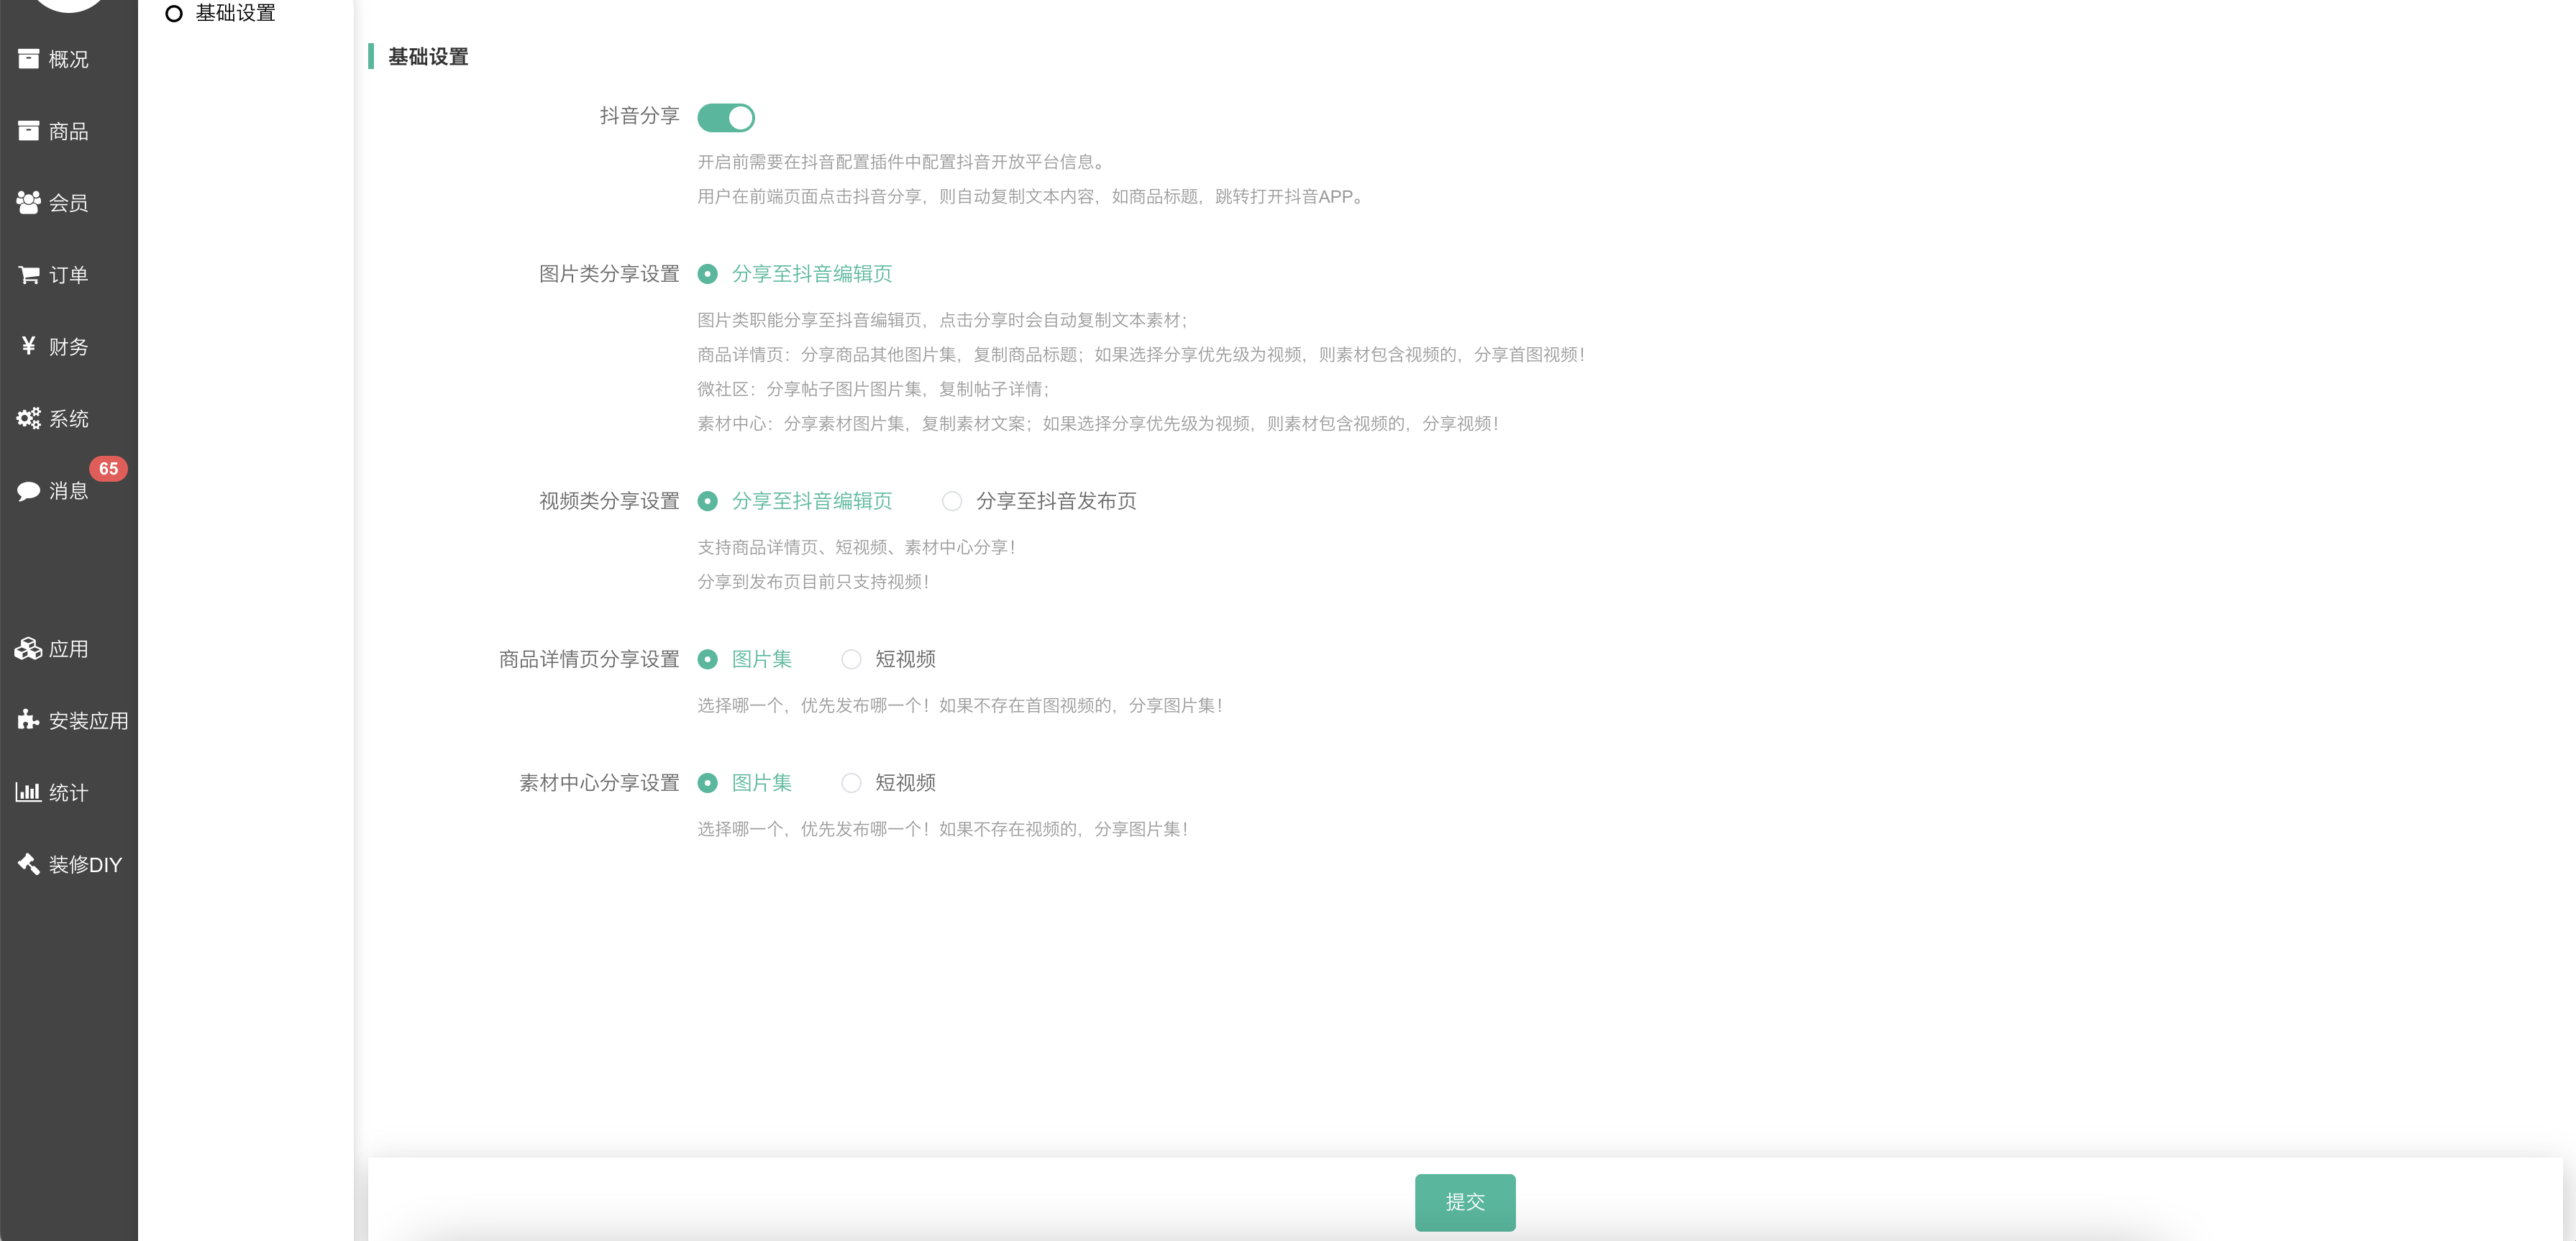Open 订单 orders via the cart icon
This screenshot has width=2576, height=1241.
point(28,275)
